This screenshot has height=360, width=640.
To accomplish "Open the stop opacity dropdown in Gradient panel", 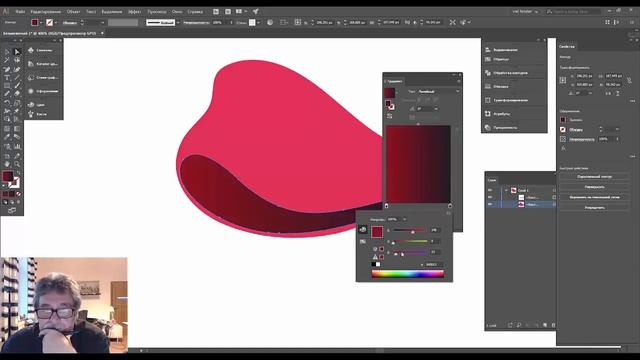I will (x=404, y=220).
